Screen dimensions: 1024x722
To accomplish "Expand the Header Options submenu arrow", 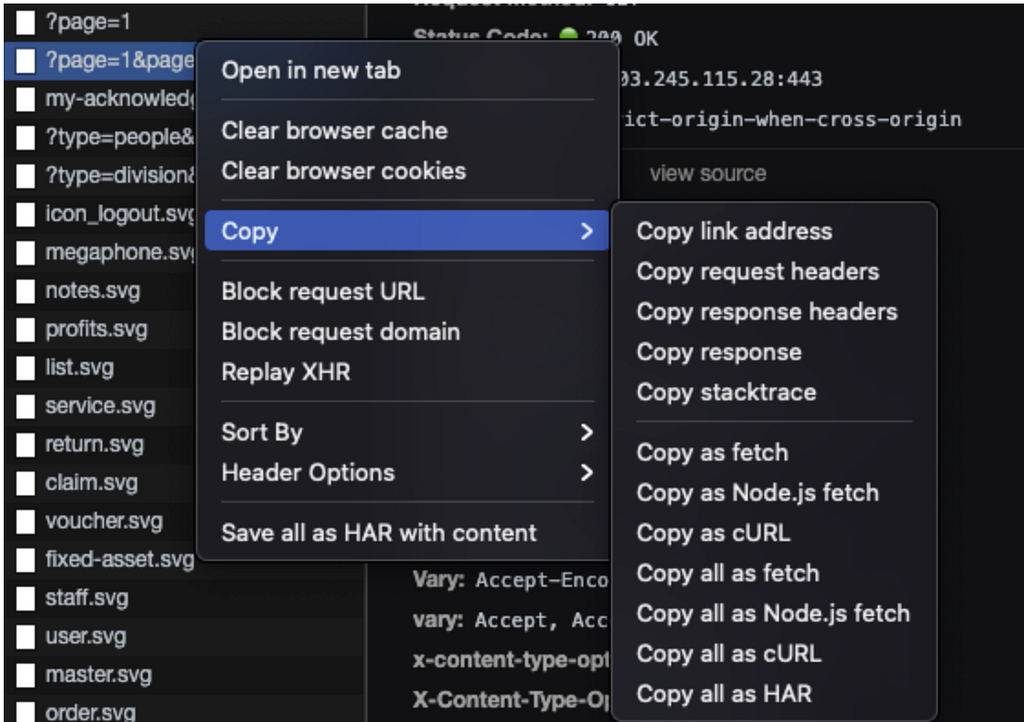I will 586,473.
